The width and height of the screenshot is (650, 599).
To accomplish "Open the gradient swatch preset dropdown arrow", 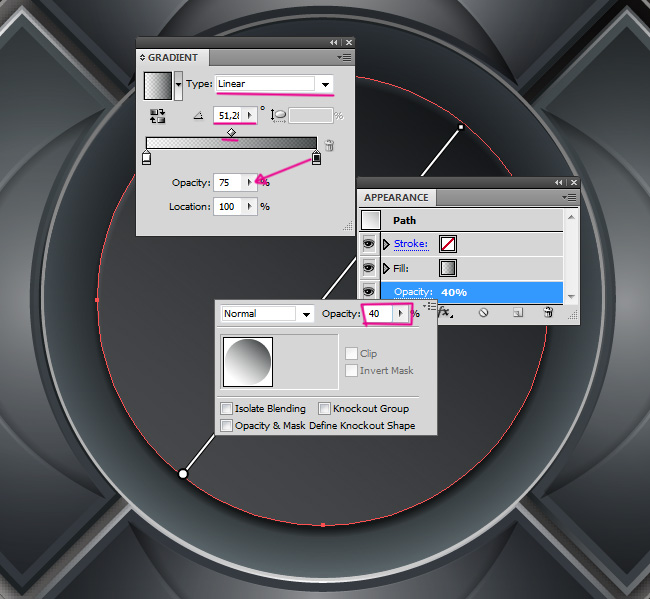I will point(178,85).
